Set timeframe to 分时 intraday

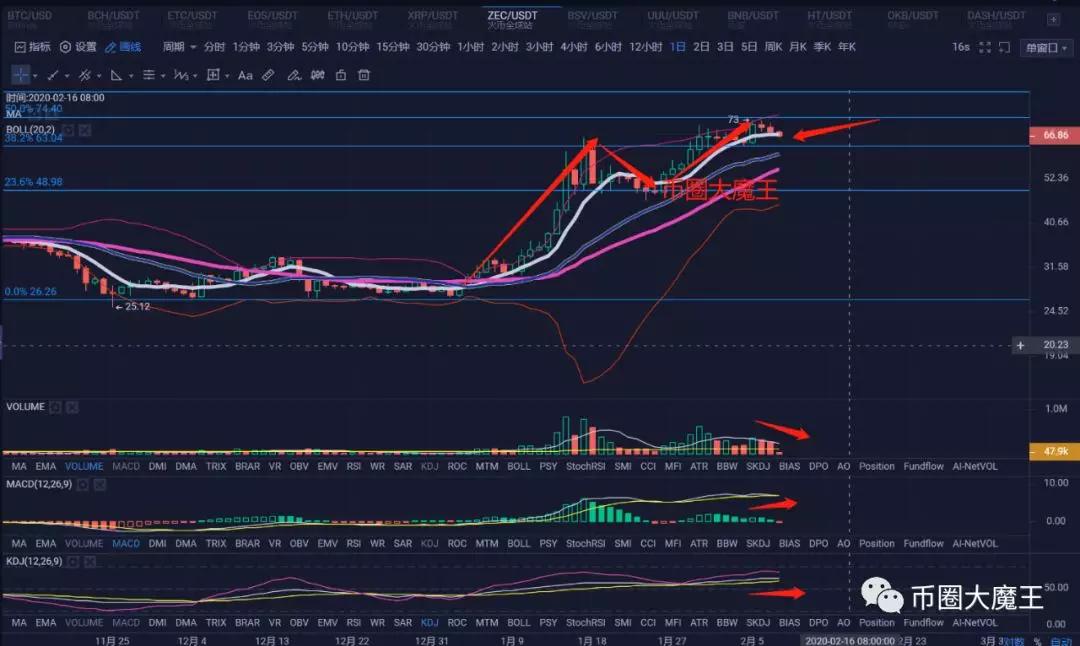click(x=214, y=47)
